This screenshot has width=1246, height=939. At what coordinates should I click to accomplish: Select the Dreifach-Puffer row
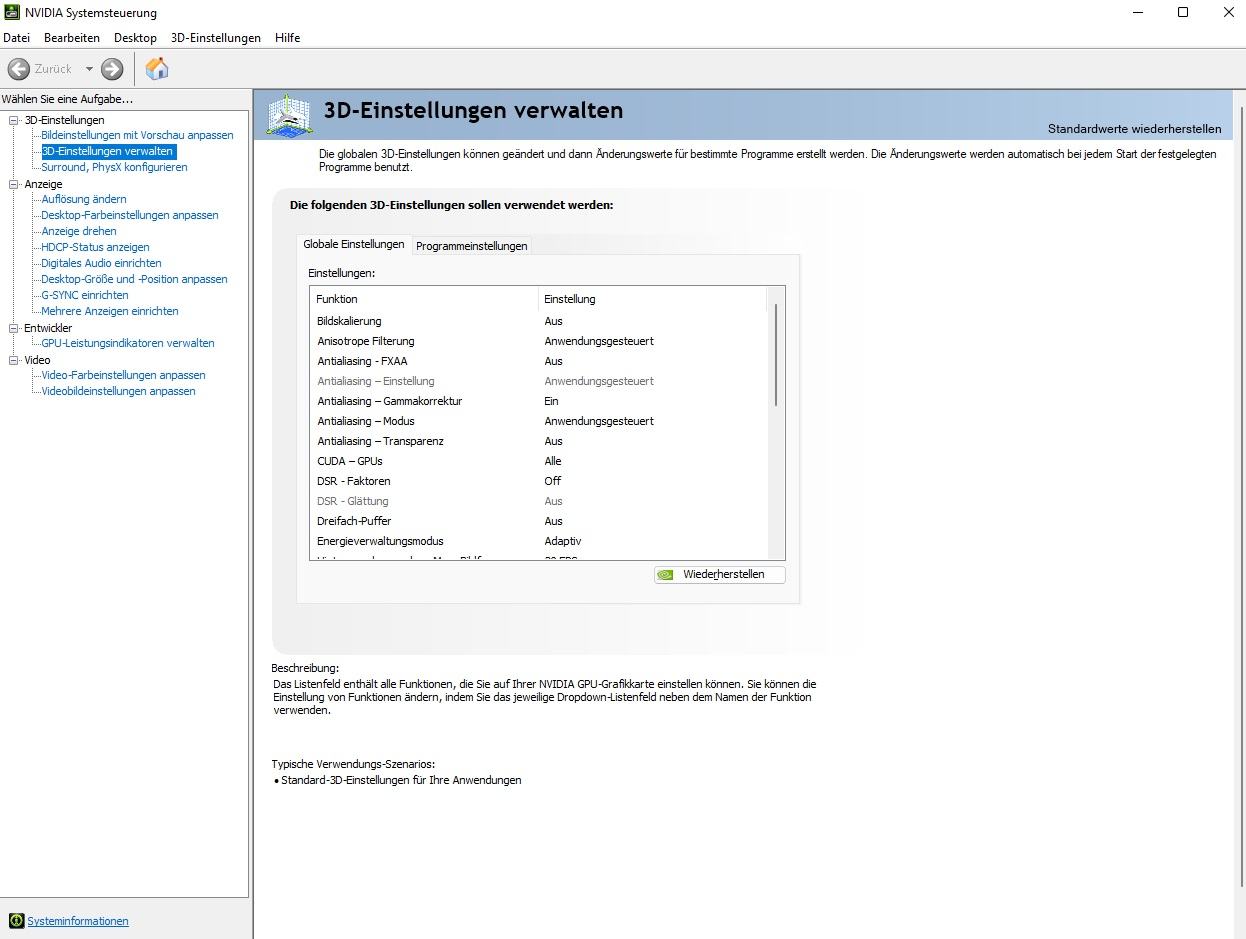tap(539, 521)
